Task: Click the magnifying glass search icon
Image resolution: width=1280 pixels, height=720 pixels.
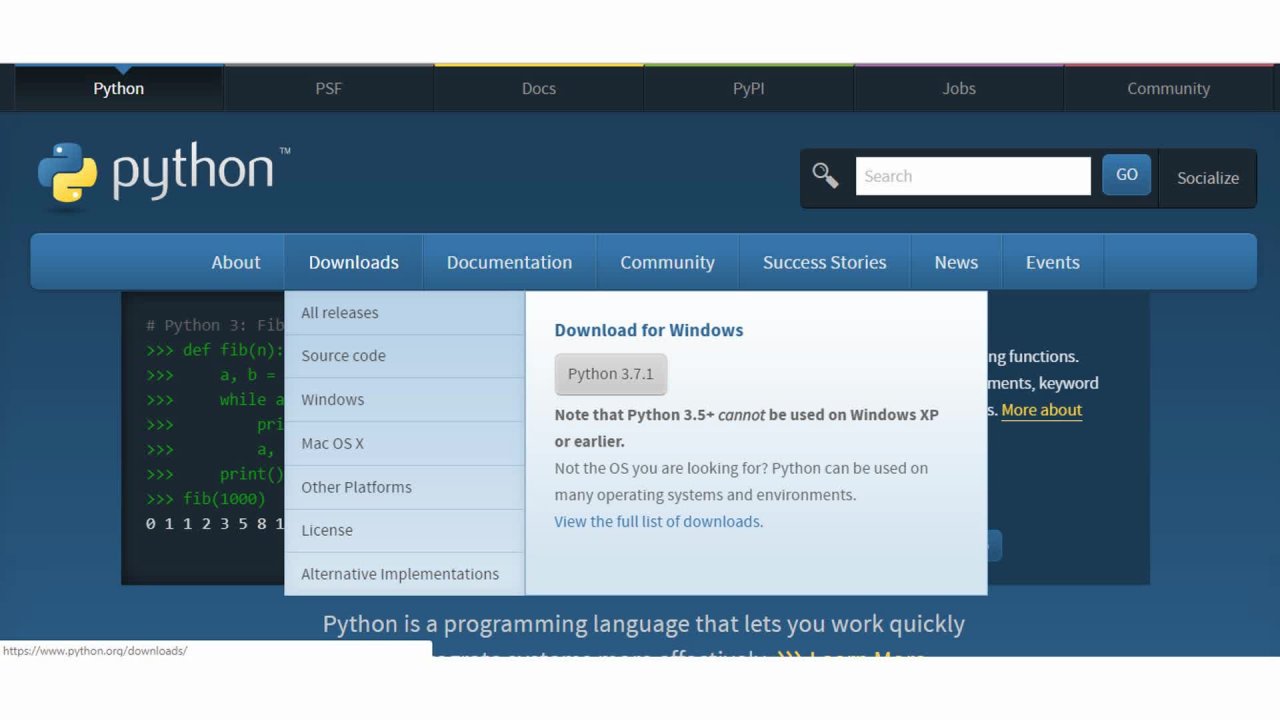Action: [825, 176]
